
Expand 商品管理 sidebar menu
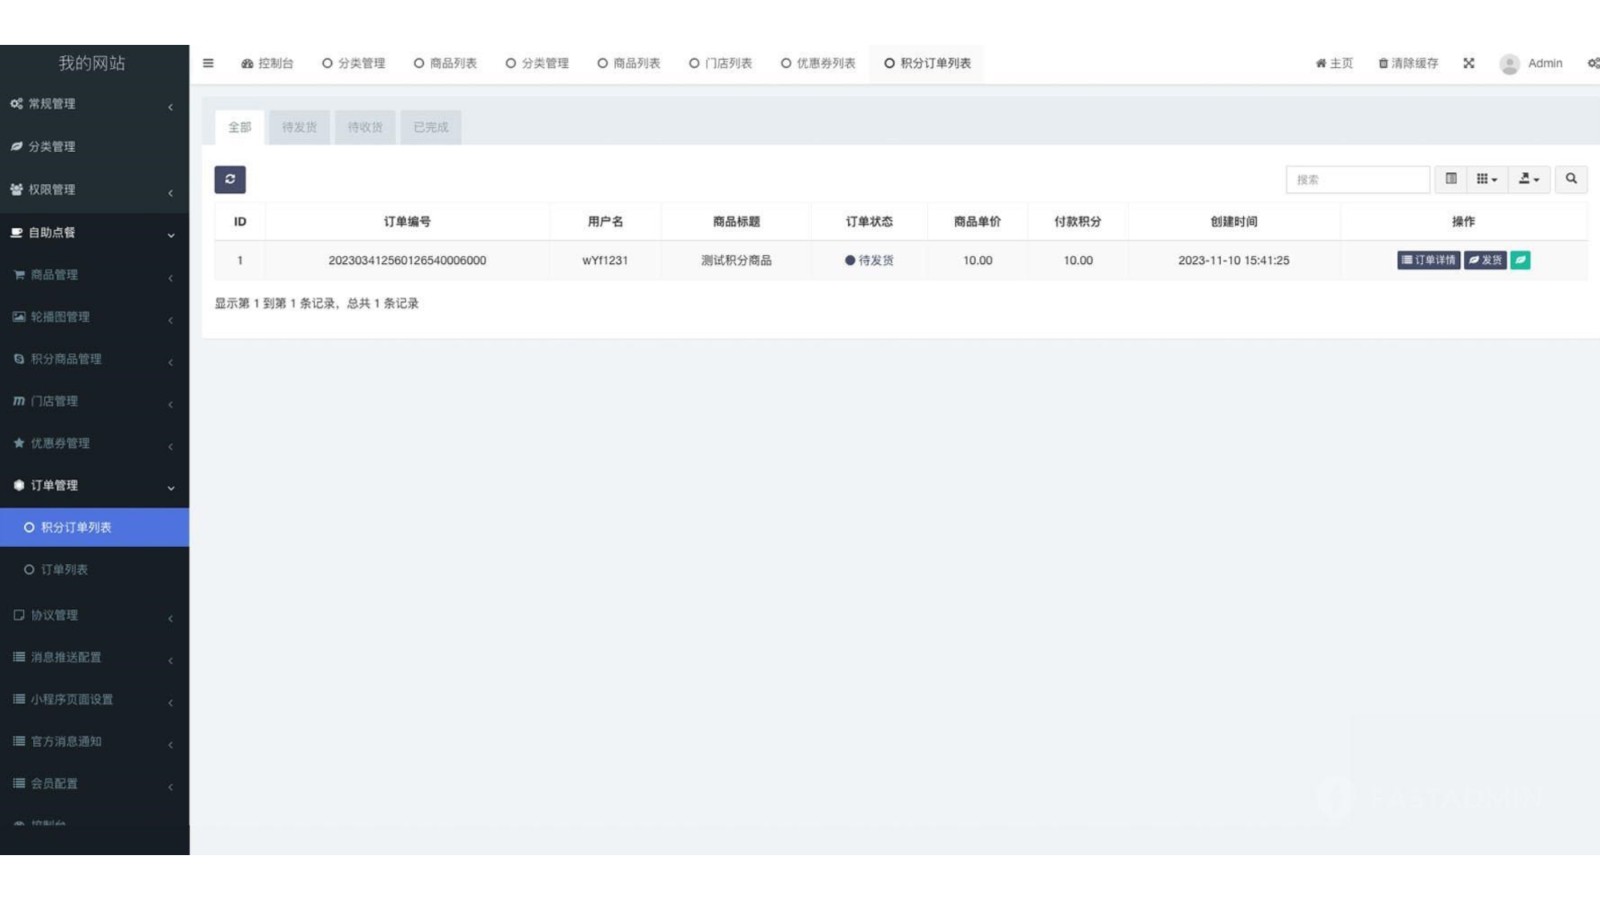click(94, 274)
